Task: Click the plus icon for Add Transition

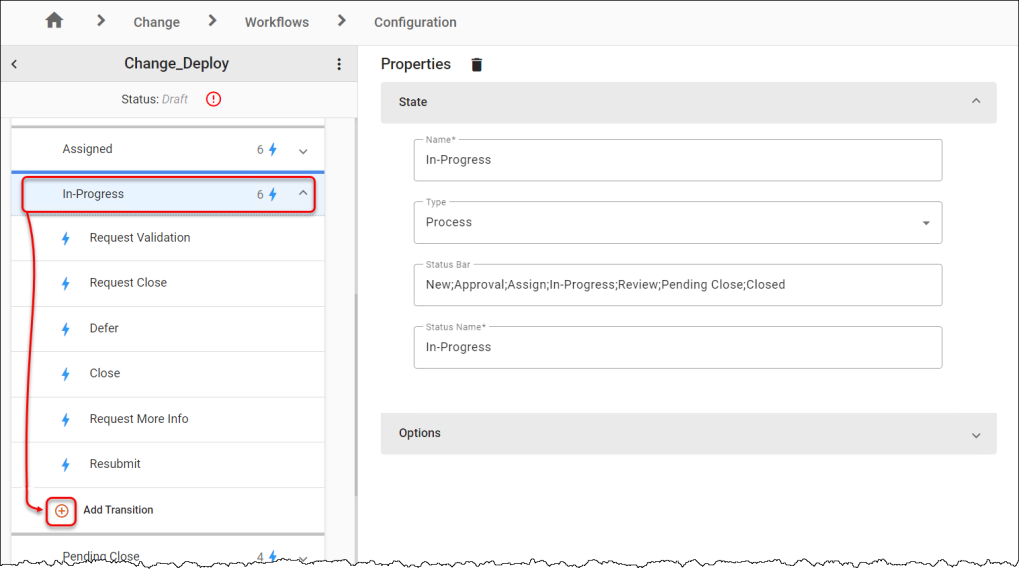Action: click(x=61, y=511)
